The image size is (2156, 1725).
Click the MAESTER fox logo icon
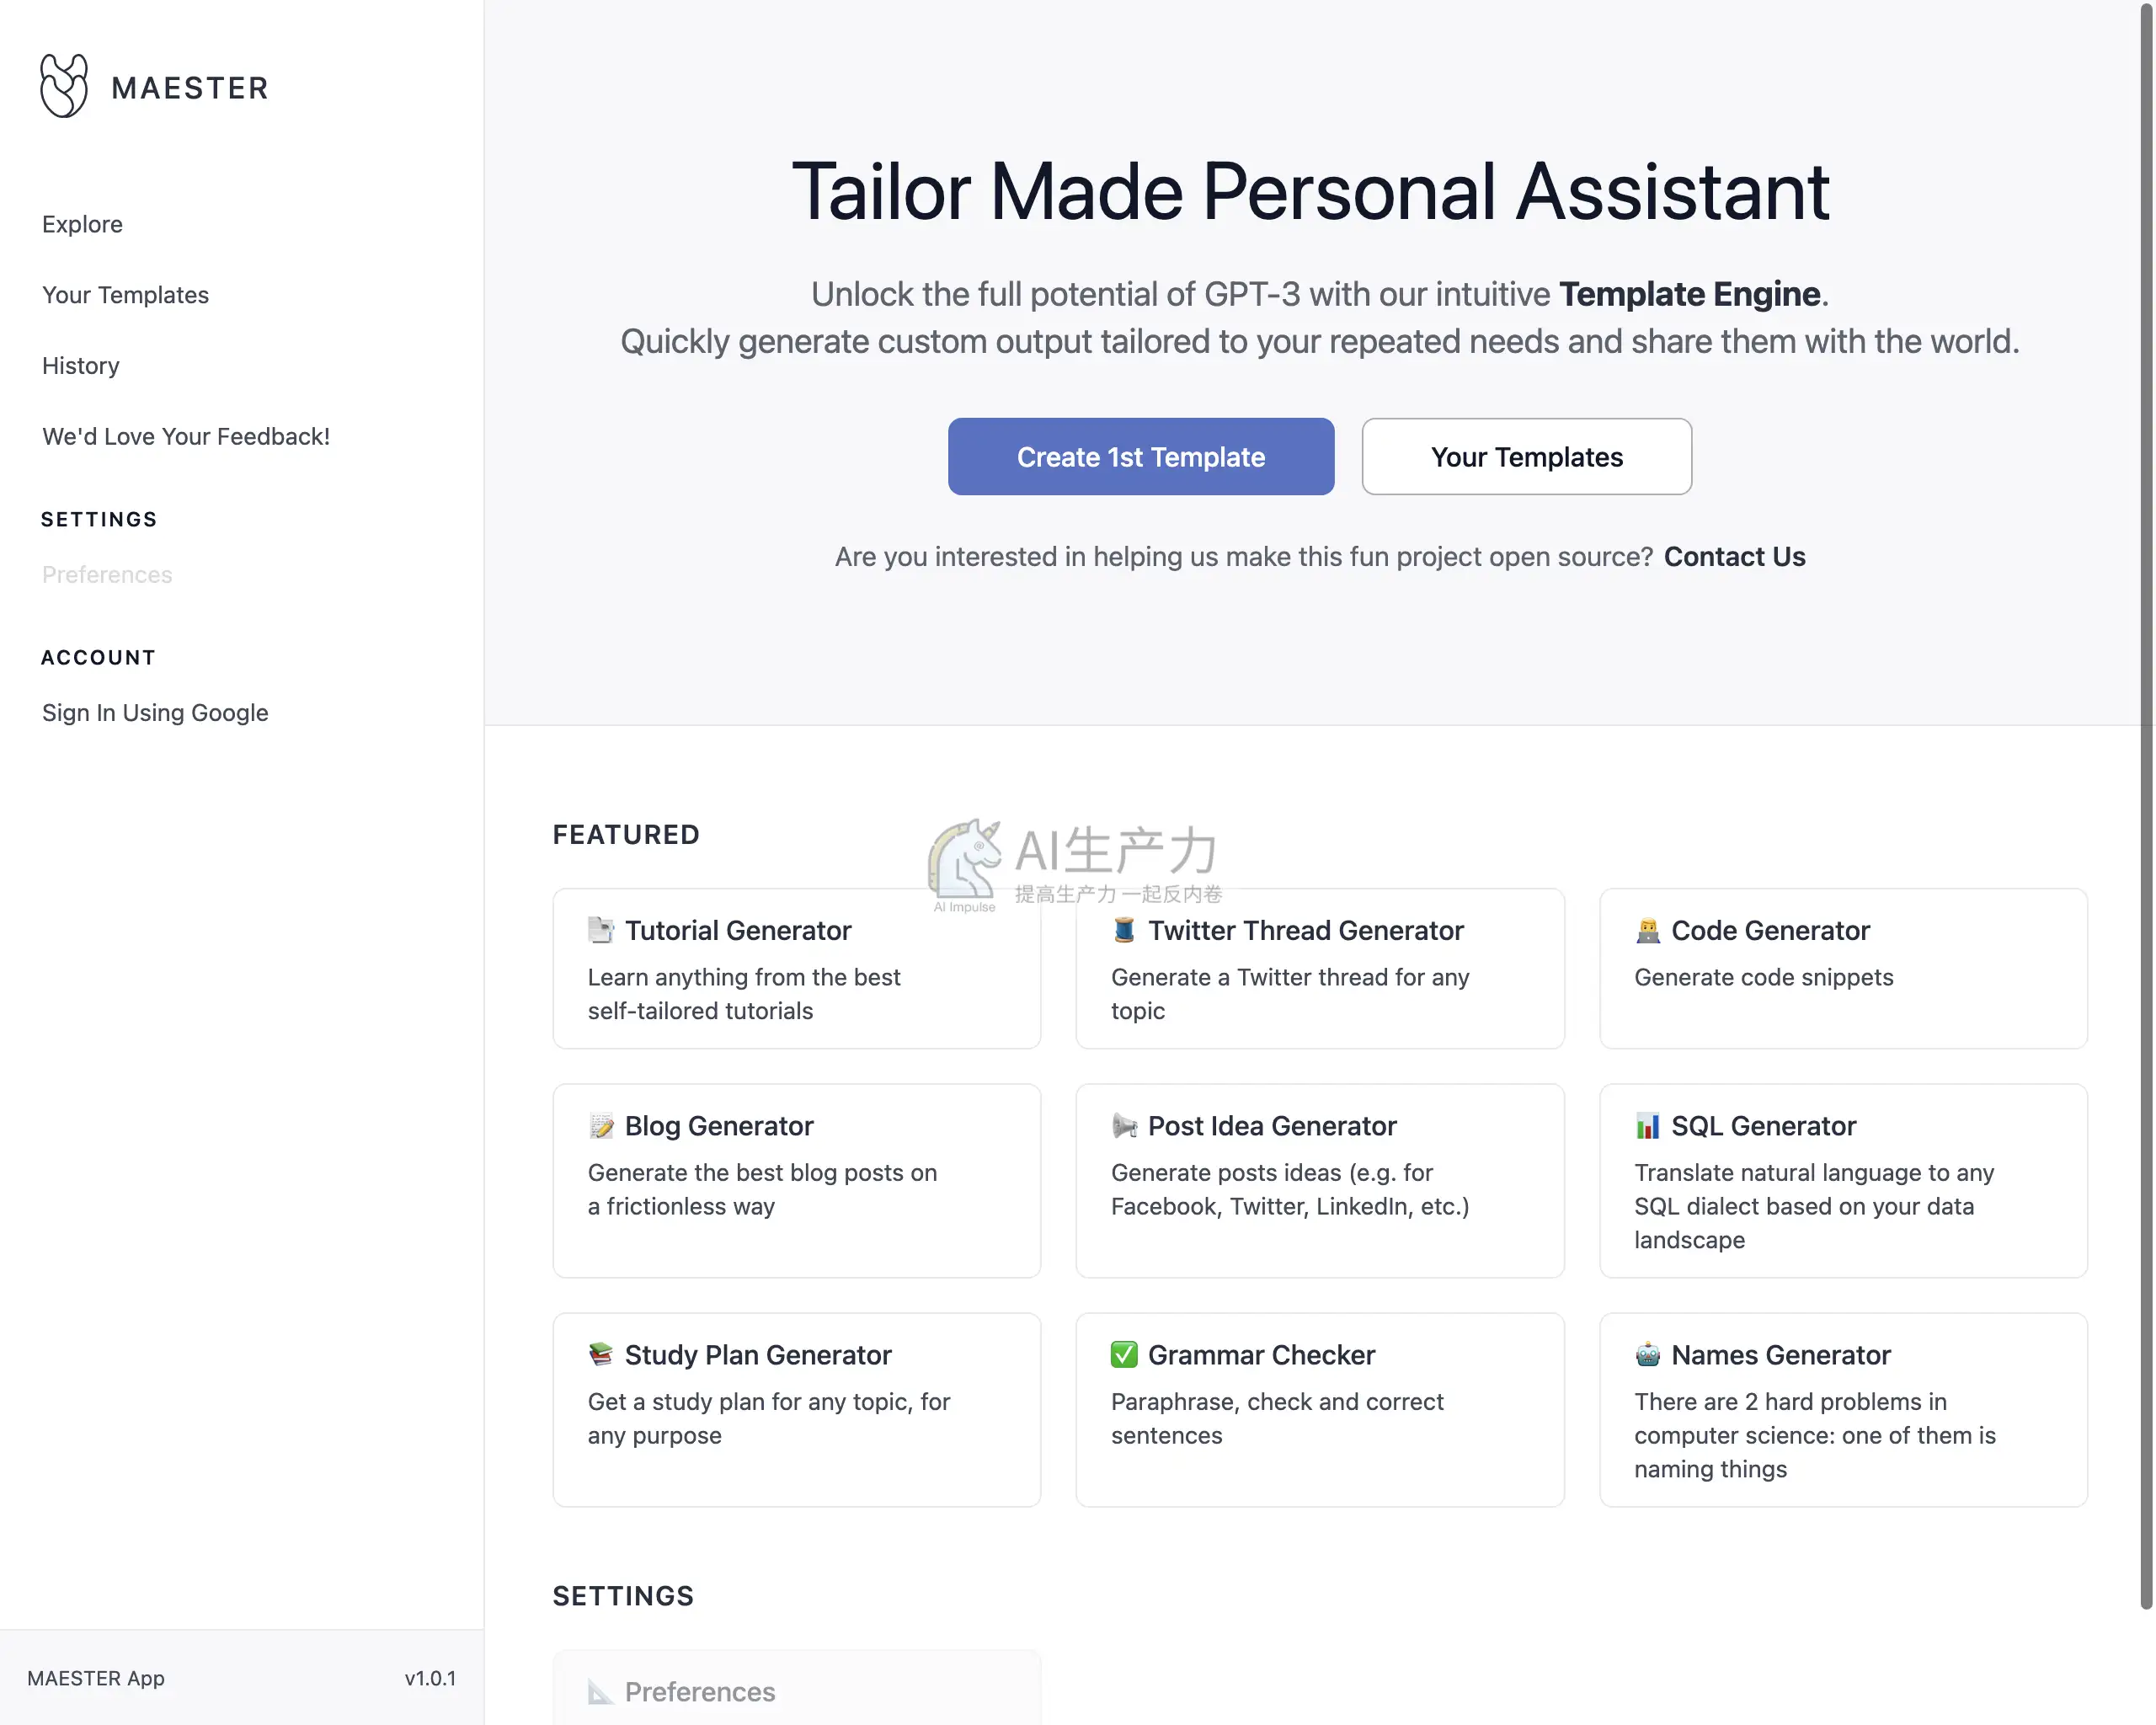click(64, 86)
